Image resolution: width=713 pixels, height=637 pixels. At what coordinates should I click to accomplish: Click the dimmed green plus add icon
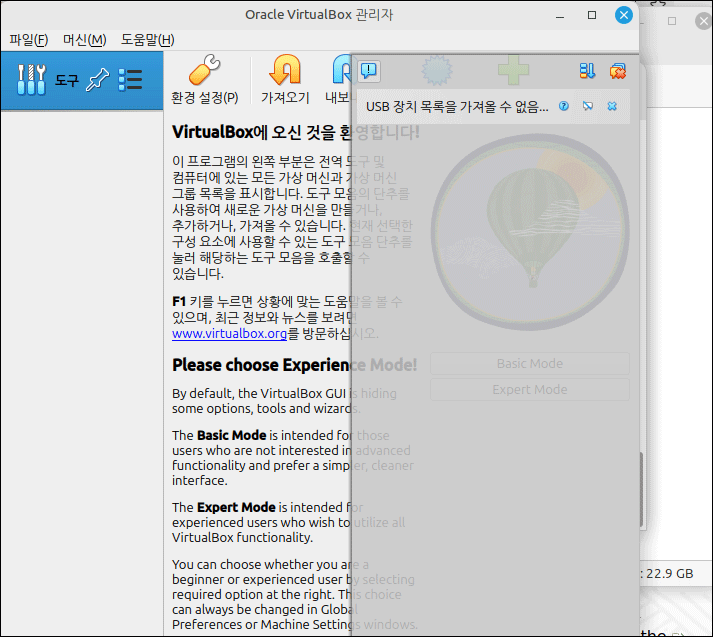(513, 70)
